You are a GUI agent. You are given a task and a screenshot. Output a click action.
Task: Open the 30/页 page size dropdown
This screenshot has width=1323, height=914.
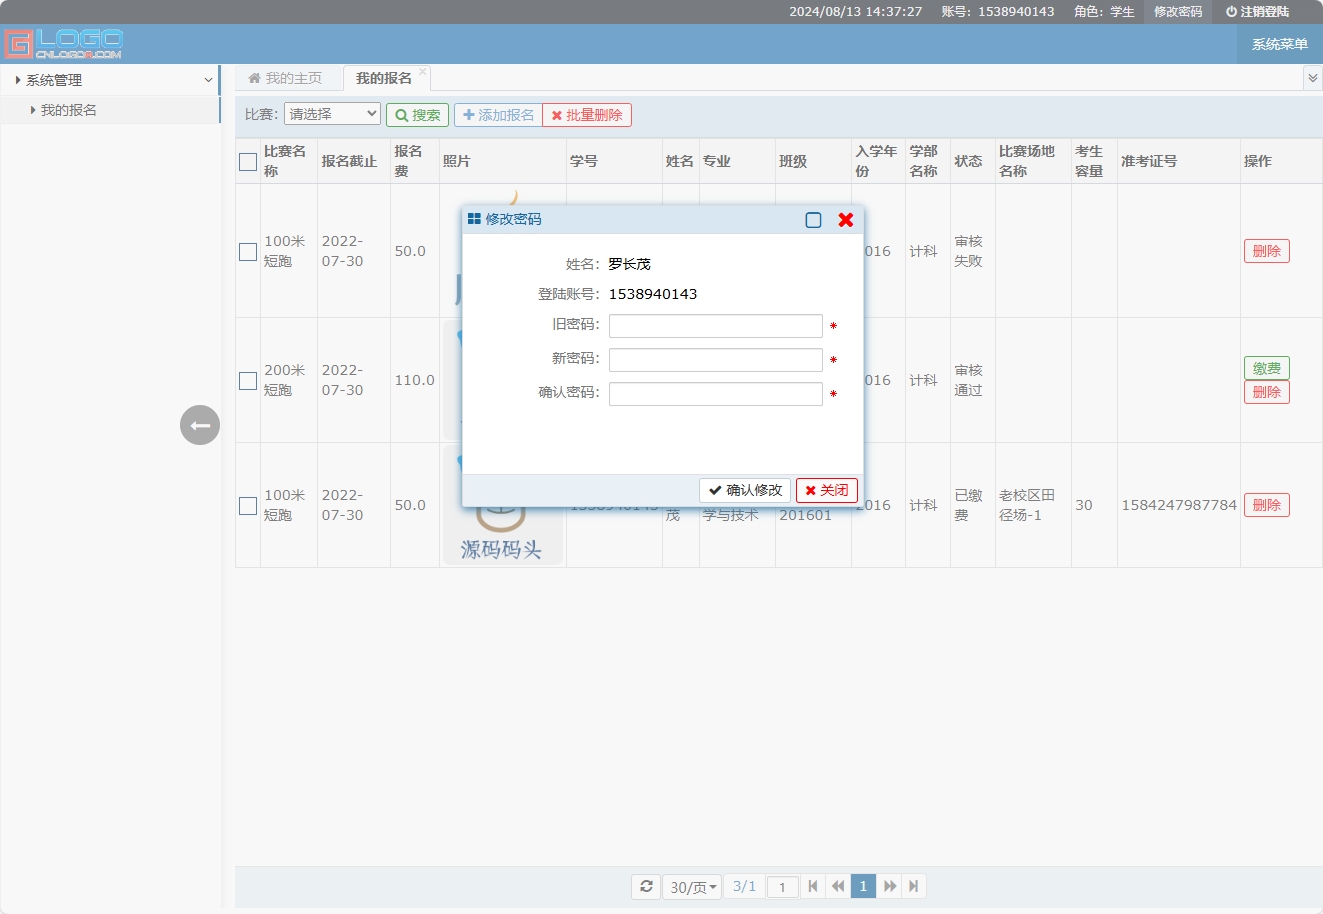click(x=693, y=887)
